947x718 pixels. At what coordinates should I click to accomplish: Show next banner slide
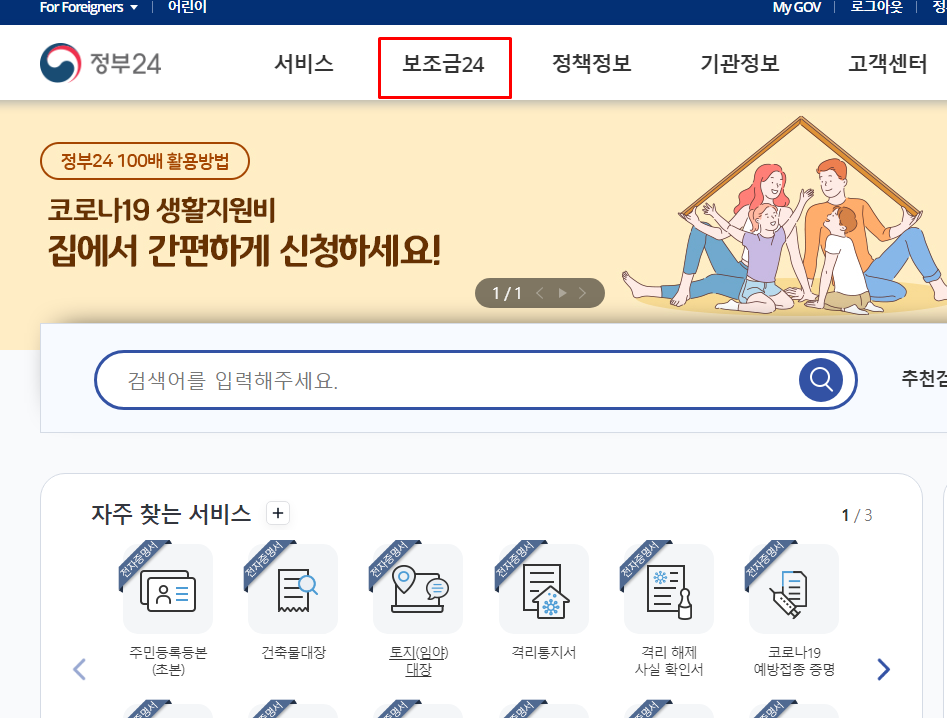tap(582, 293)
